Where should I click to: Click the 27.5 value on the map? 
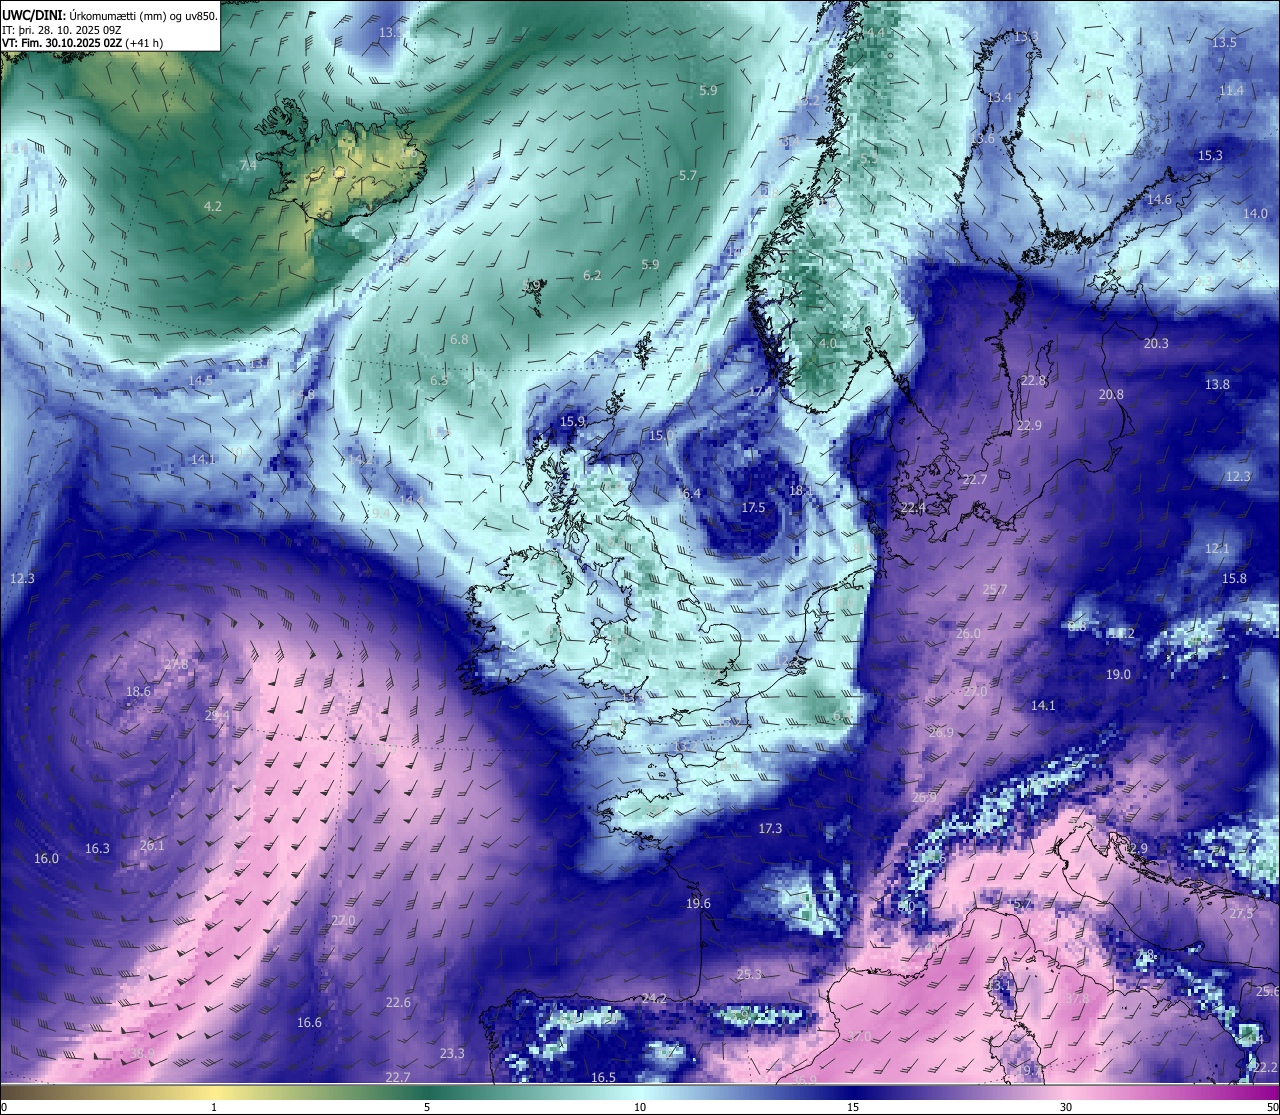[1241, 915]
